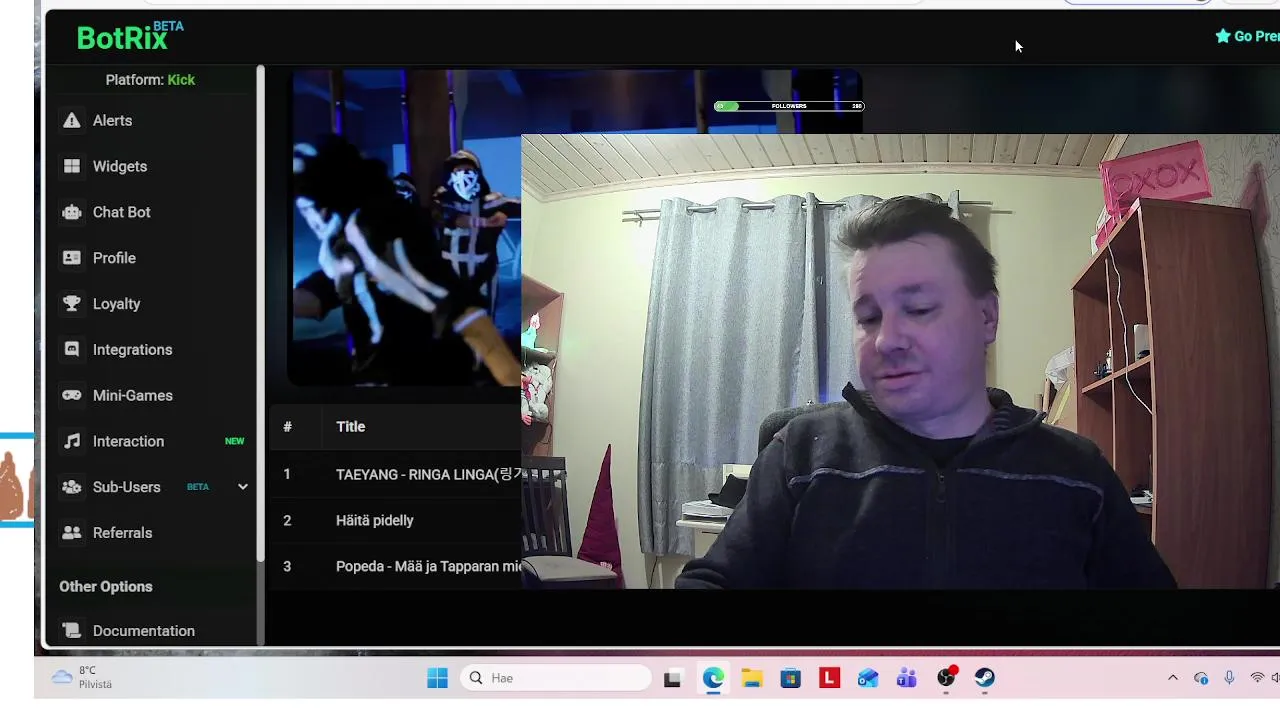Open File Explorer in the taskbar
The width and height of the screenshot is (1280, 720).
point(752,678)
